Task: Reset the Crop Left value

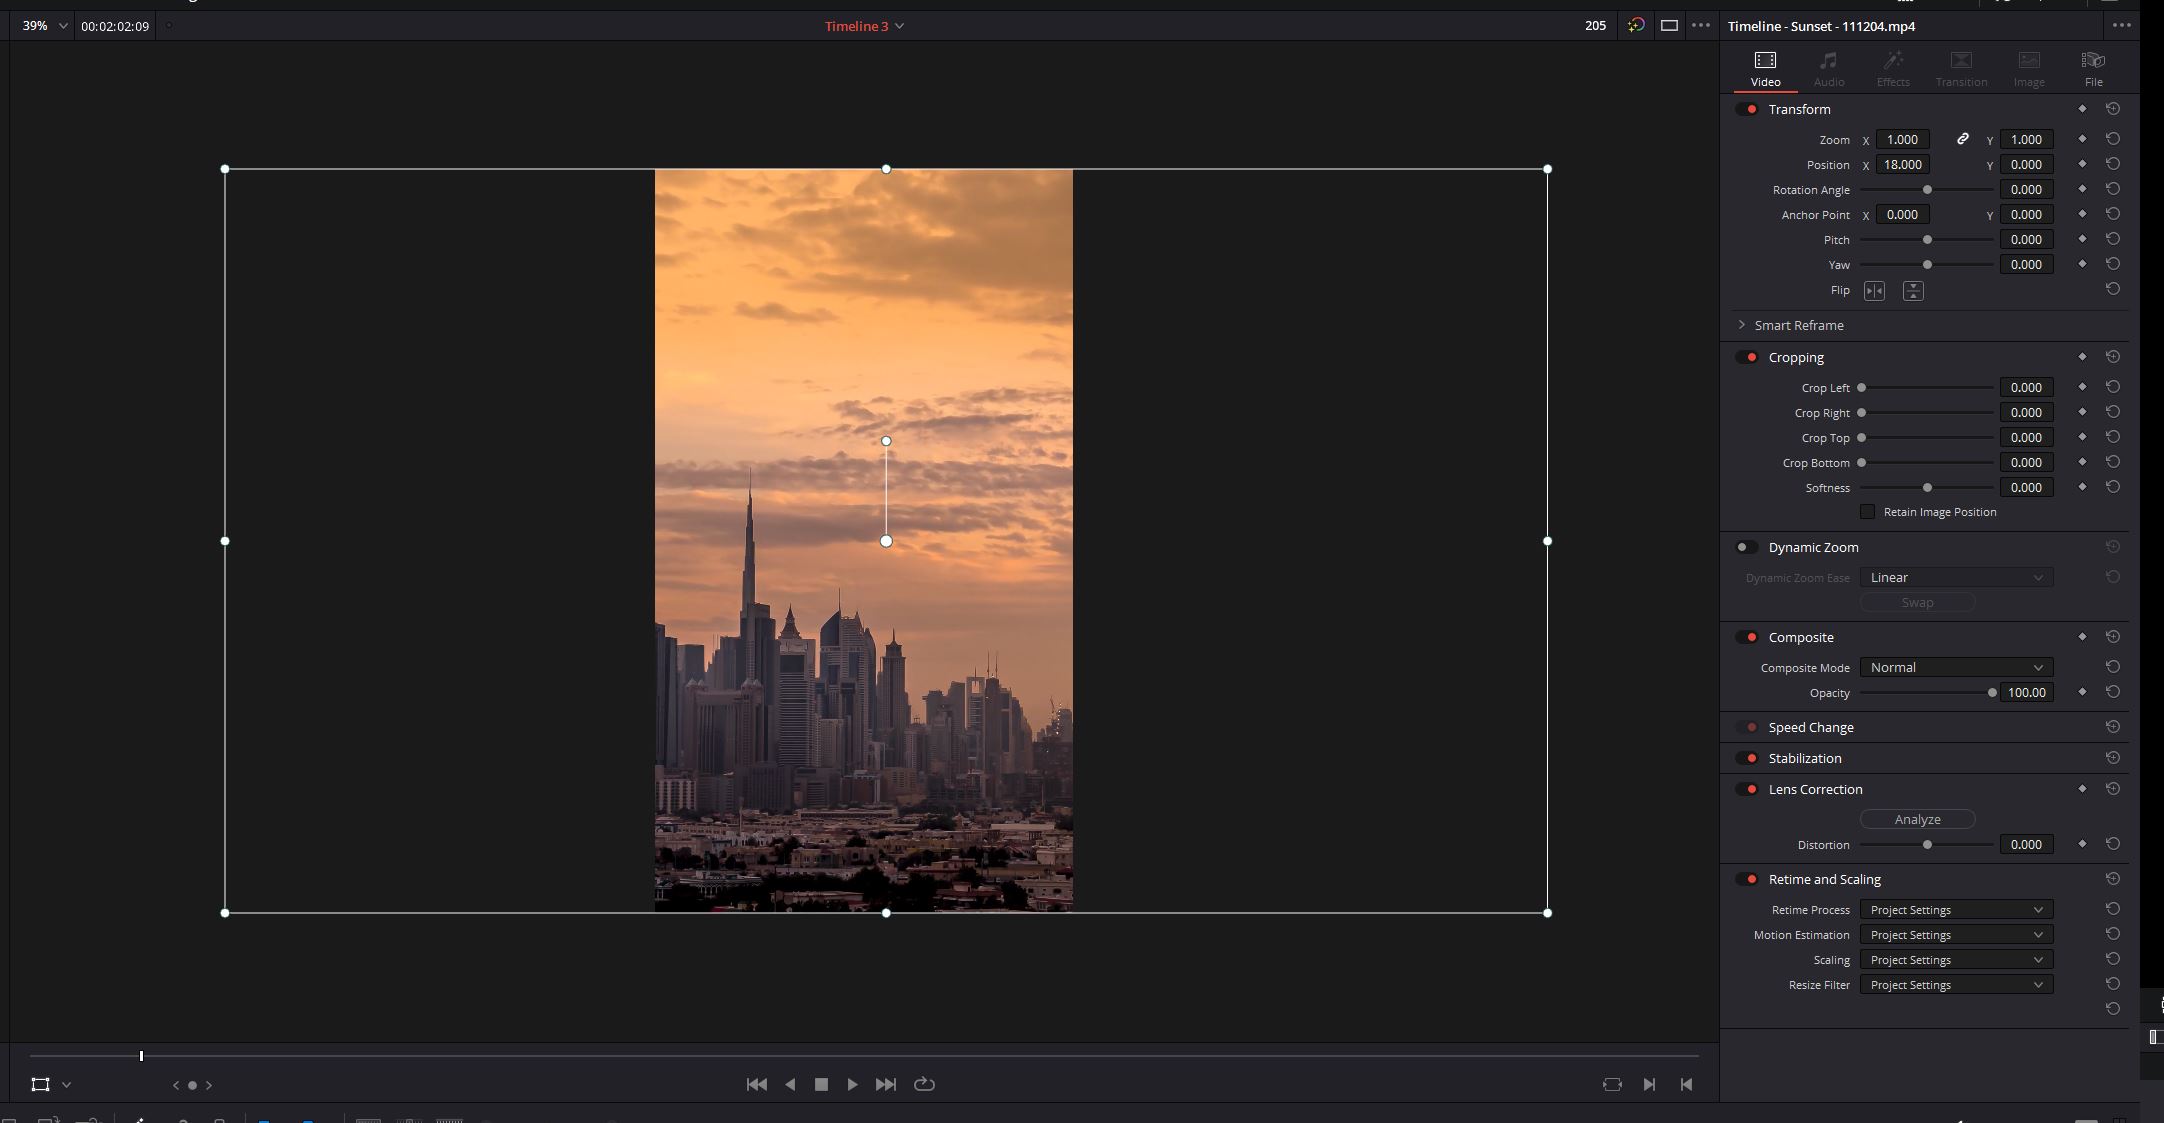Action: point(2113,387)
